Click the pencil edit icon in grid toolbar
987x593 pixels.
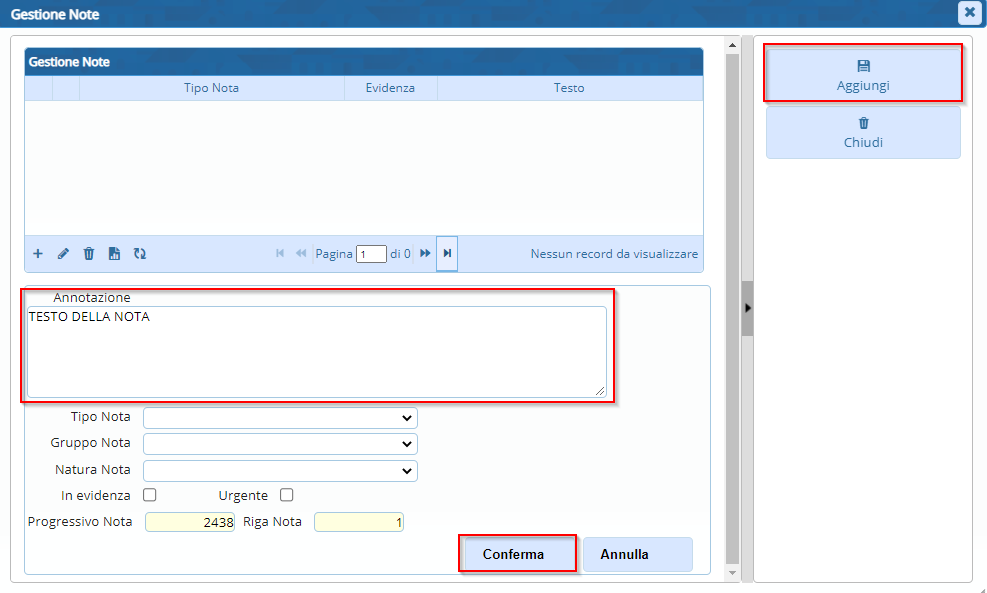tap(63, 254)
